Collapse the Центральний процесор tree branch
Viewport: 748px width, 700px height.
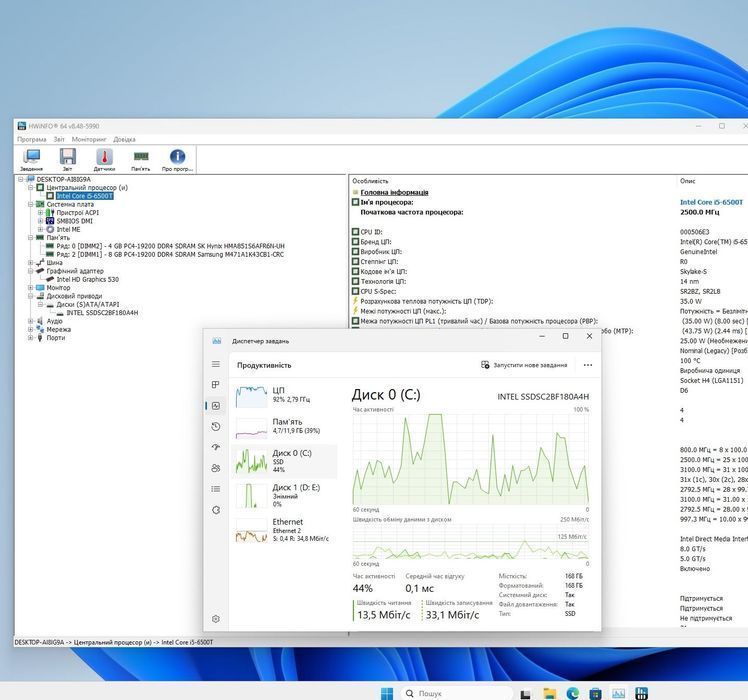[31, 188]
